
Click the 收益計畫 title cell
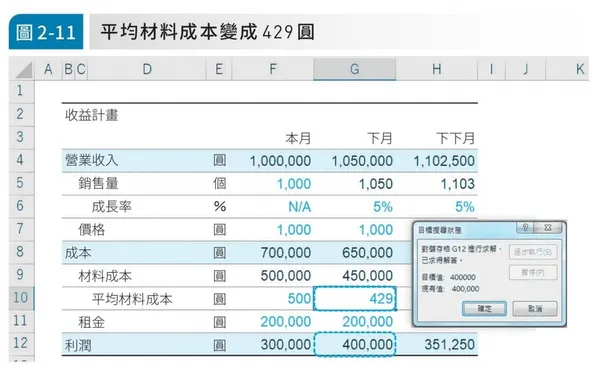coord(91,115)
